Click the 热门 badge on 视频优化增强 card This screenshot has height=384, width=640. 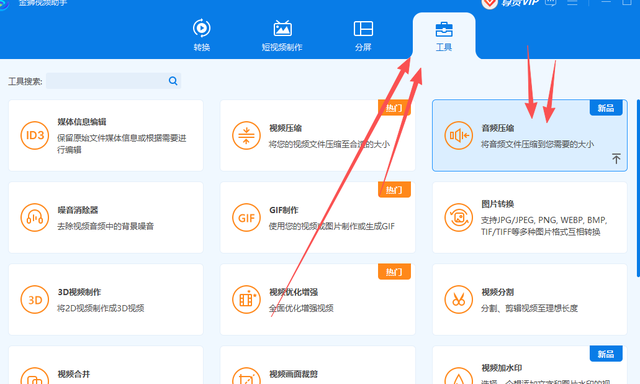394,272
